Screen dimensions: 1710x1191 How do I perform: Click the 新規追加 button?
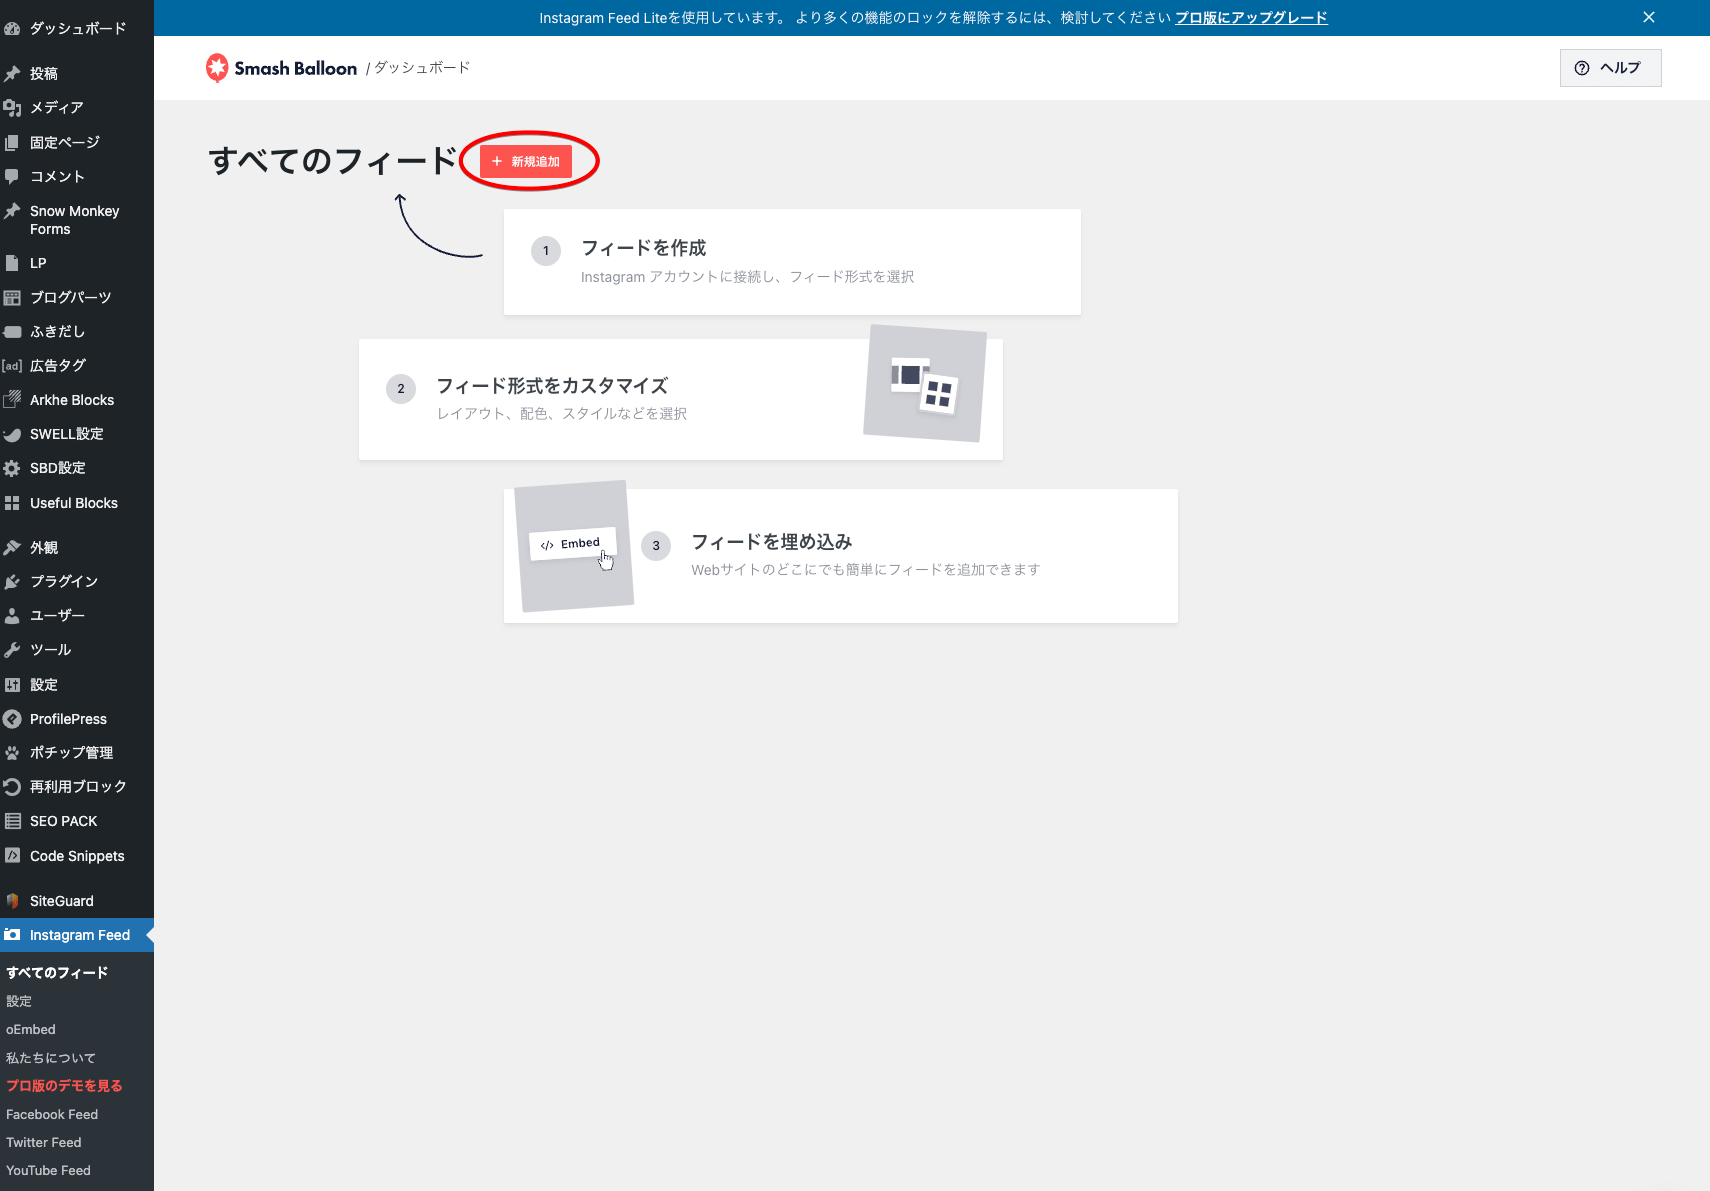tap(526, 161)
